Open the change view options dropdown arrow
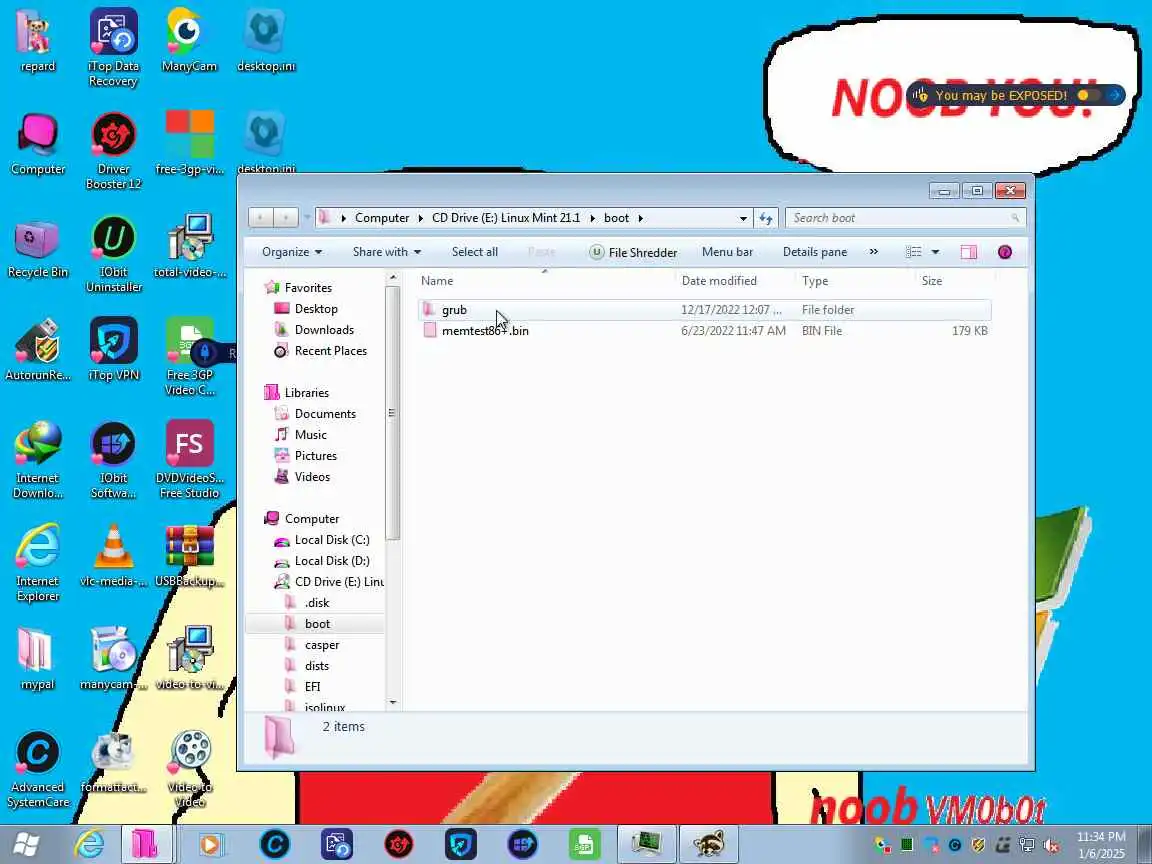1152x864 pixels. [935, 252]
